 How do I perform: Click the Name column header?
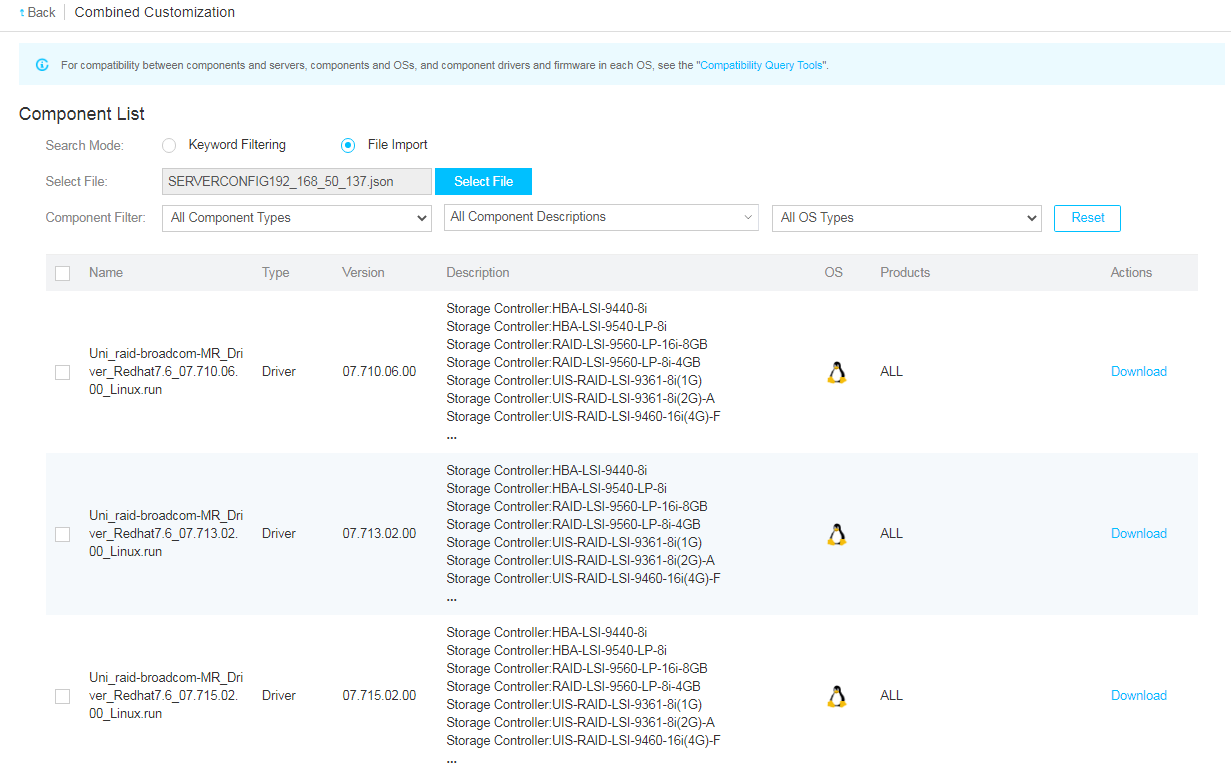click(x=106, y=273)
